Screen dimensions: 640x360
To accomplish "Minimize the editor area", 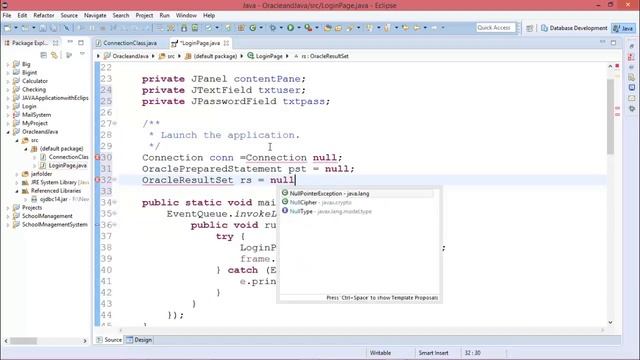I will [602, 42].
